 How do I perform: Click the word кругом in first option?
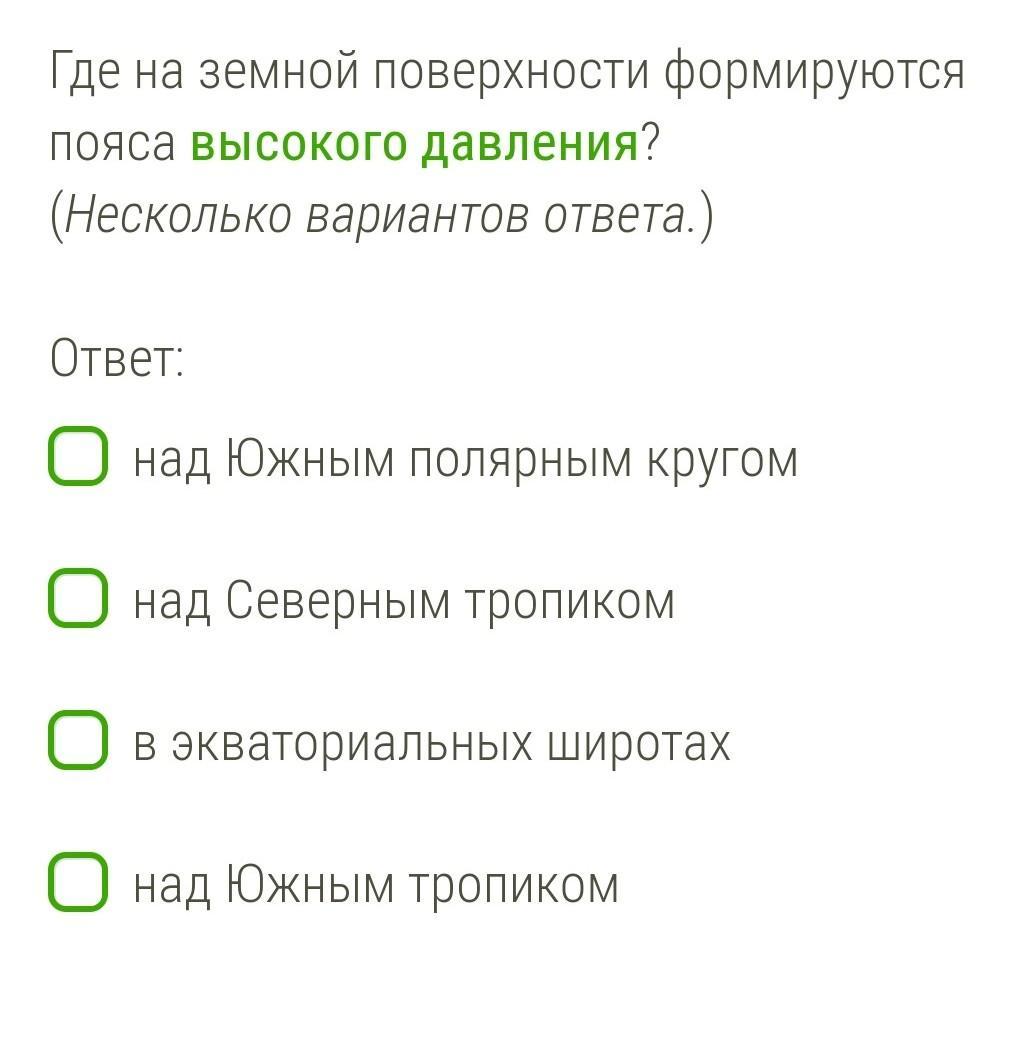pyautogui.click(x=722, y=460)
